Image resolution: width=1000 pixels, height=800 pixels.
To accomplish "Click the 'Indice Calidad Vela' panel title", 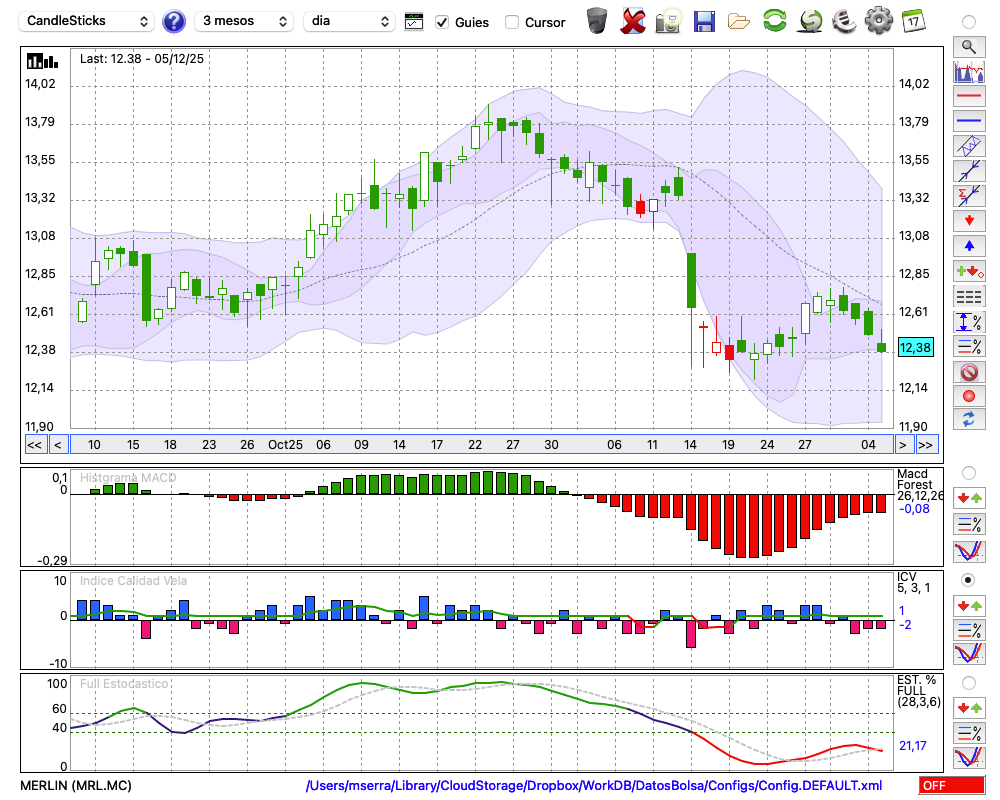I will tap(133, 581).
